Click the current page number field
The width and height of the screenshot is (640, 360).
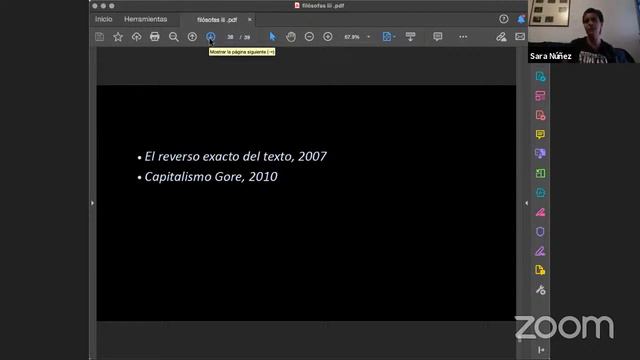pos(230,37)
